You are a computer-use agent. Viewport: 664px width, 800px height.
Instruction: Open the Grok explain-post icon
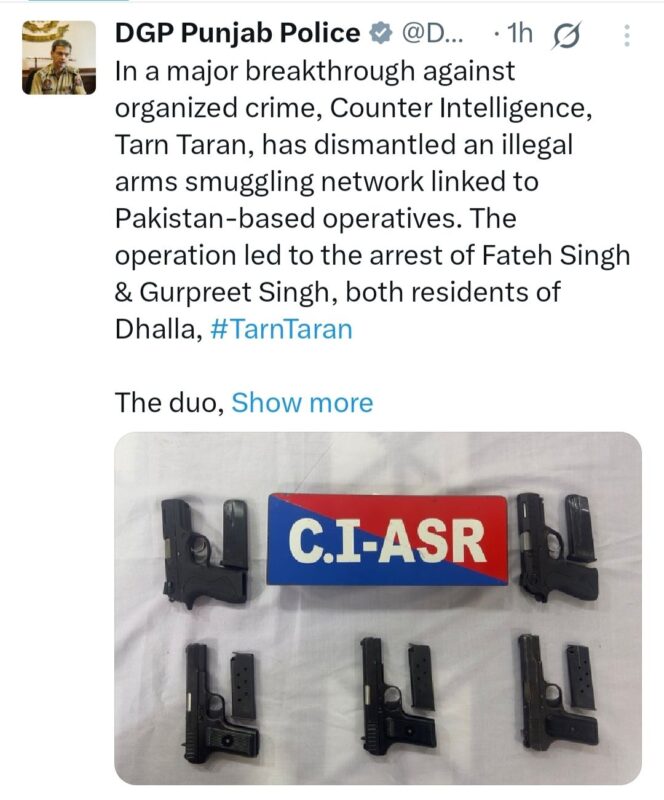(x=565, y=36)
